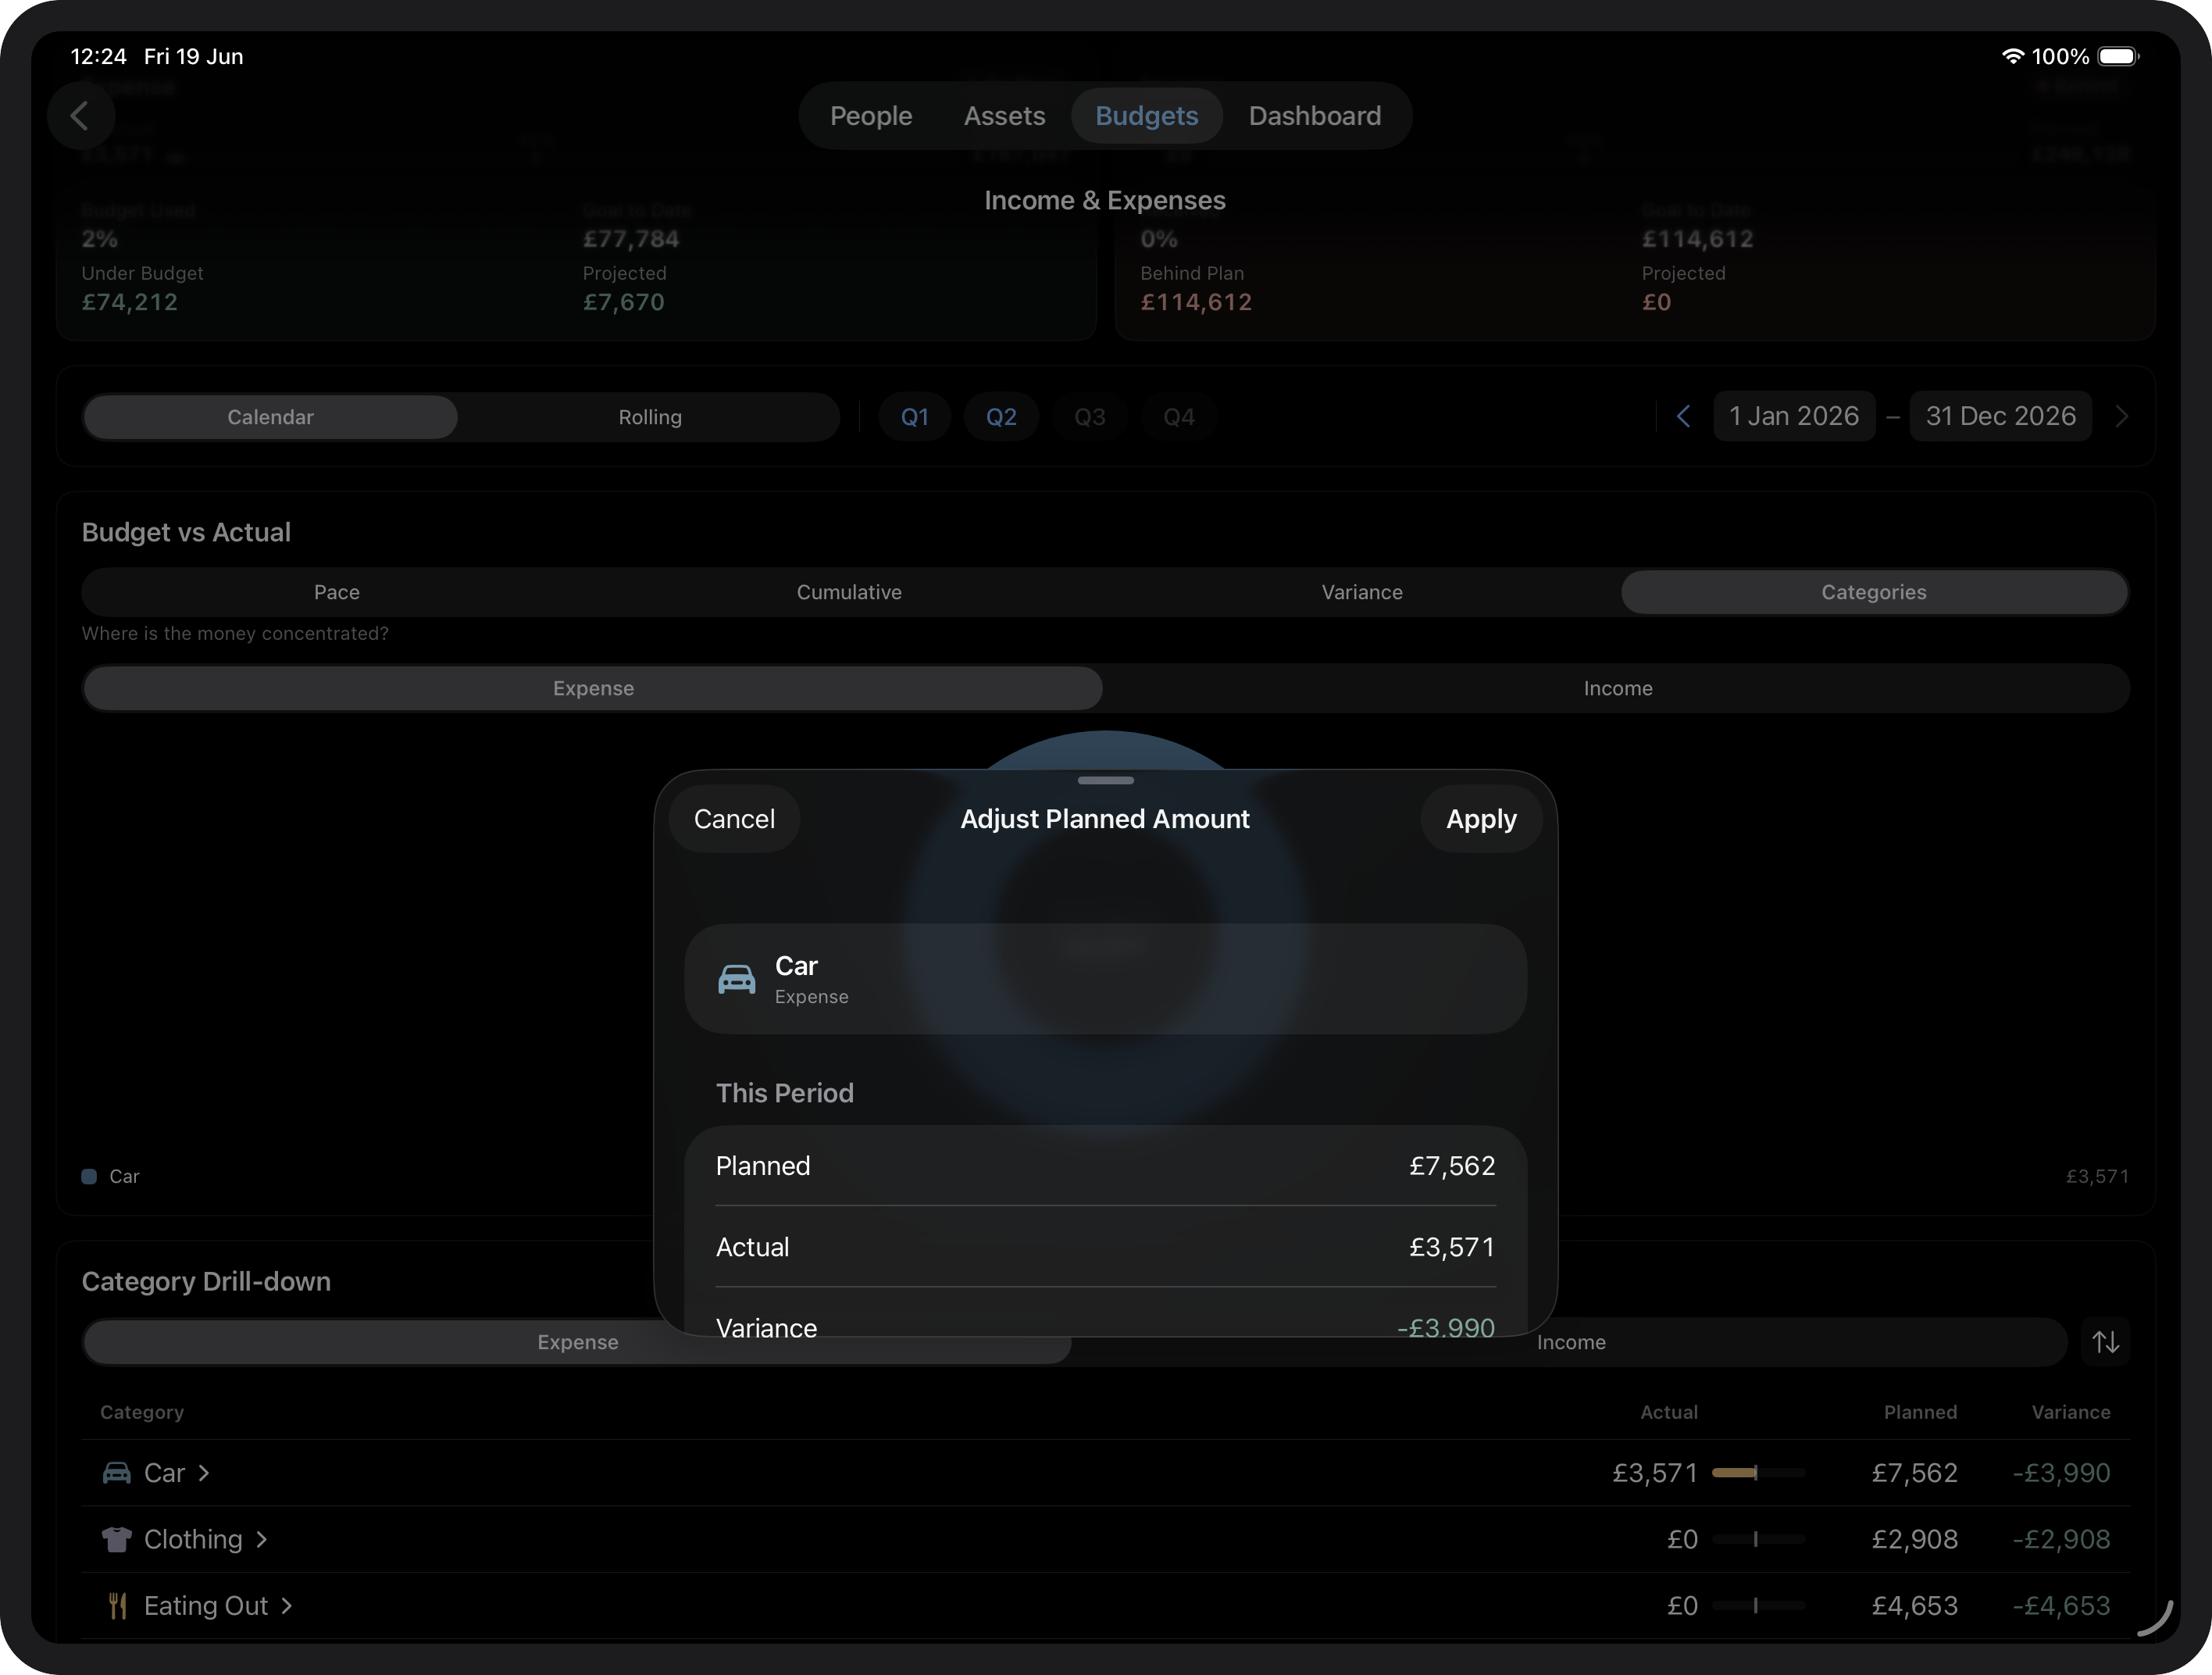Click the Behind Plan £114,612 figure
2212x1675 pixels.
[x=1196, y=302]
